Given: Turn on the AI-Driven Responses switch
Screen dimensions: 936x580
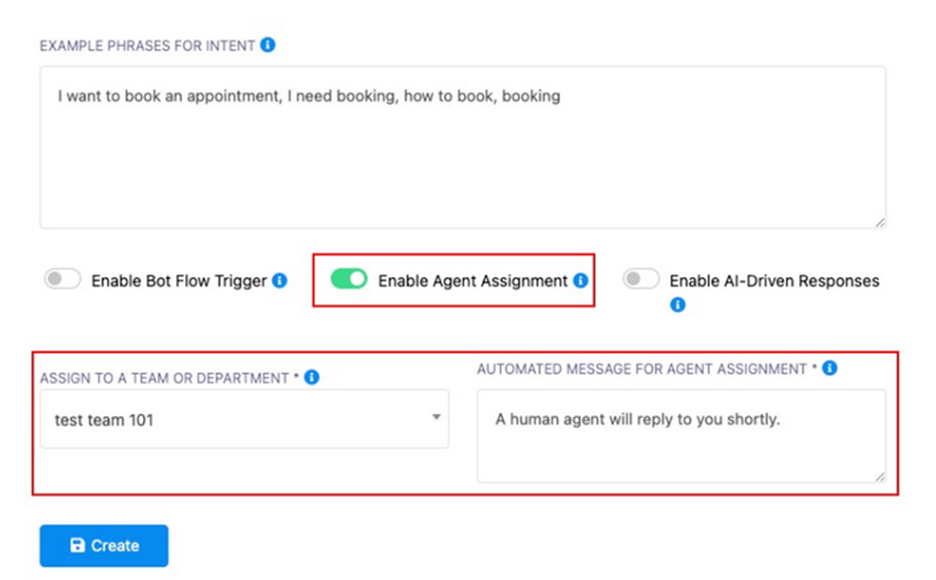Looking at the screenshot, I should (x=641, y=280).
